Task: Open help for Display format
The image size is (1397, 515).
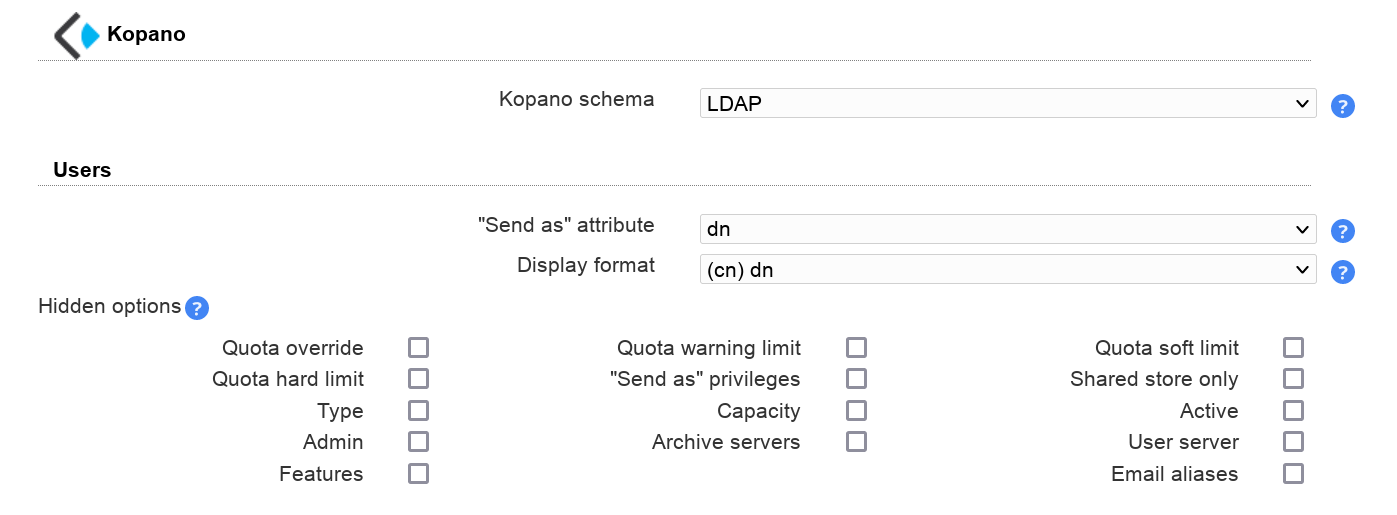Action: coord(1343,272)
